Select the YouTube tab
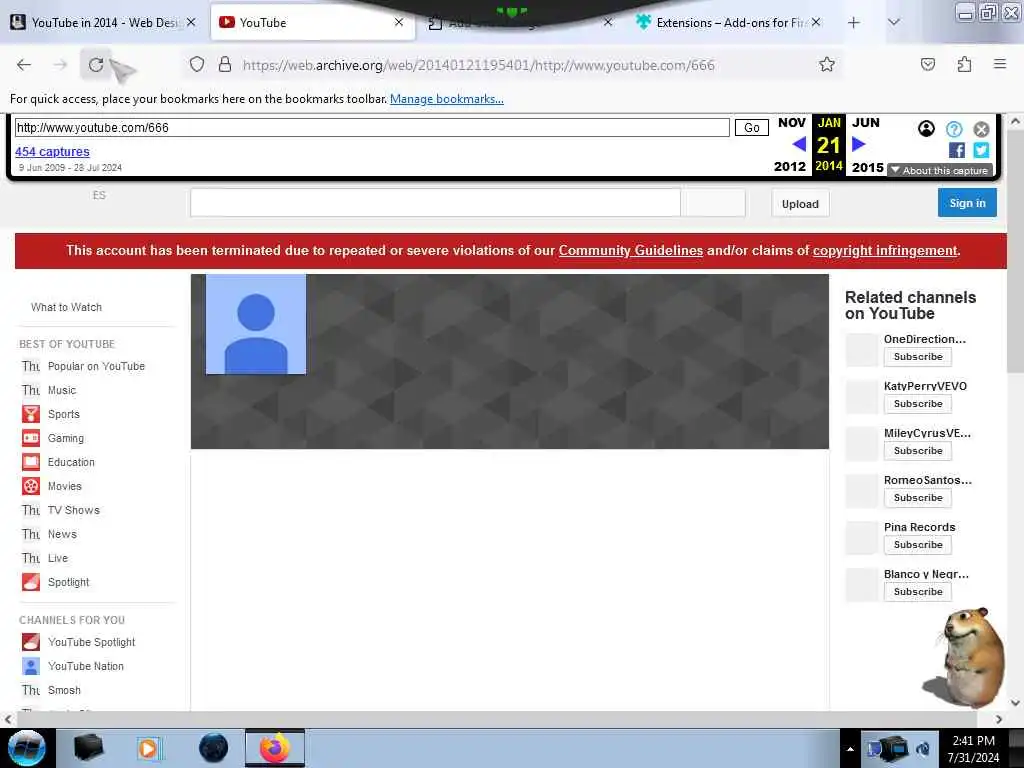 [312, 23]
